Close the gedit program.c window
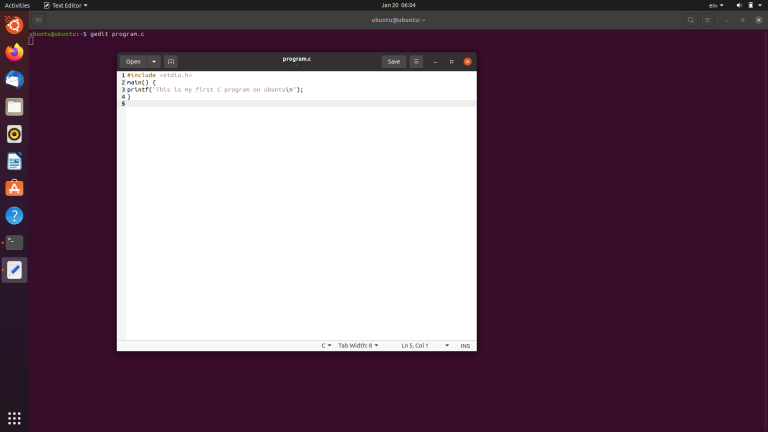 point(467,62)
